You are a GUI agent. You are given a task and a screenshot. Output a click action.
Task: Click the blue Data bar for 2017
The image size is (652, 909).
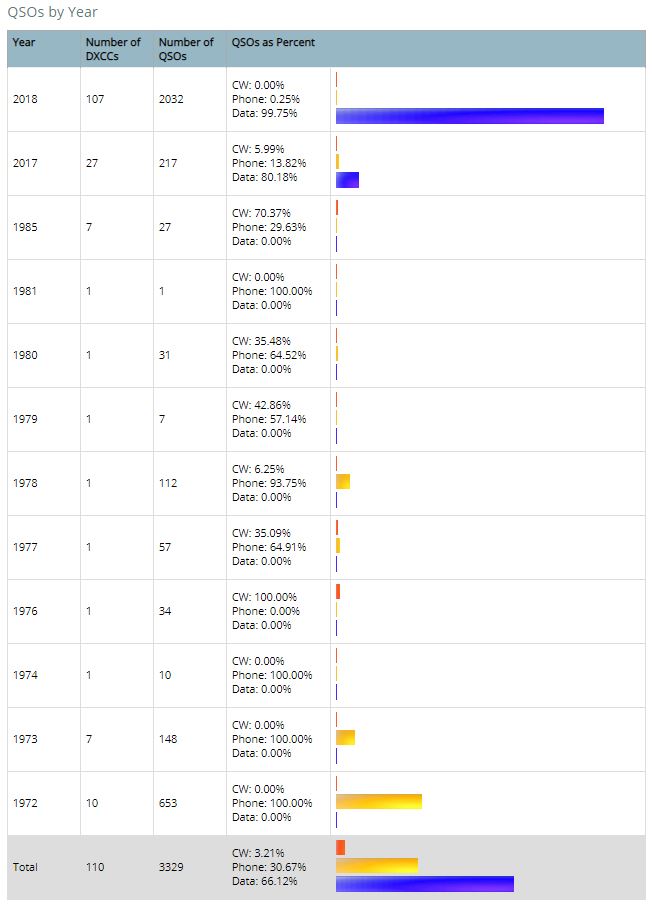(348, 180)
